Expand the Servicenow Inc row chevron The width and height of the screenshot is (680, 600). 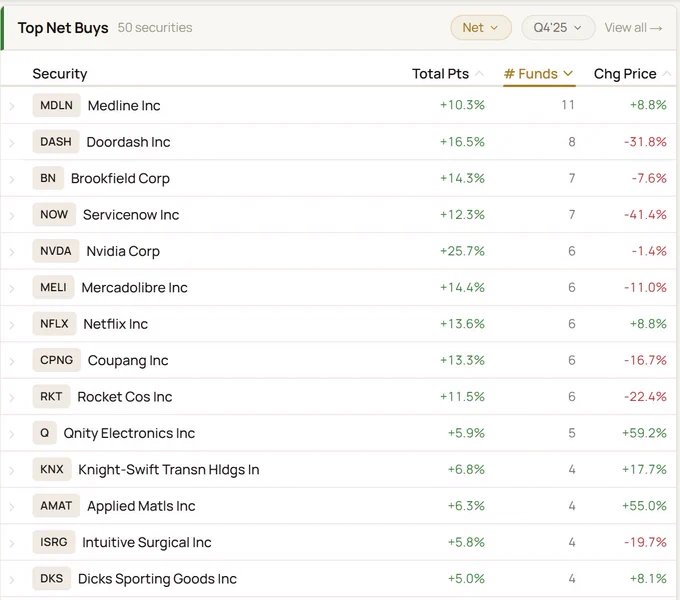[x=12, y=215]
